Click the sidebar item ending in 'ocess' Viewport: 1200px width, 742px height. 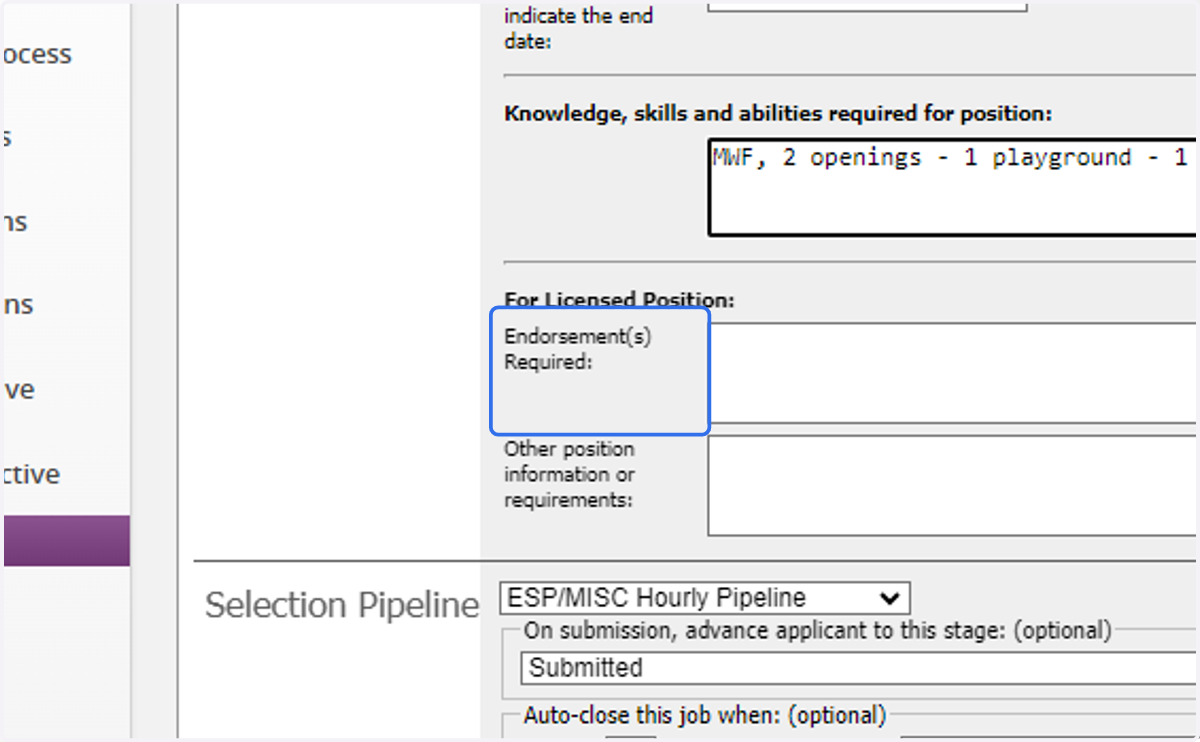(37, 54)
